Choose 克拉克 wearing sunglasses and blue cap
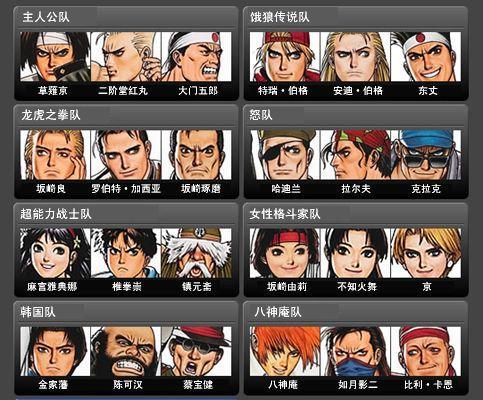Screen dimensions: 483x400 [x=426, y=155]
